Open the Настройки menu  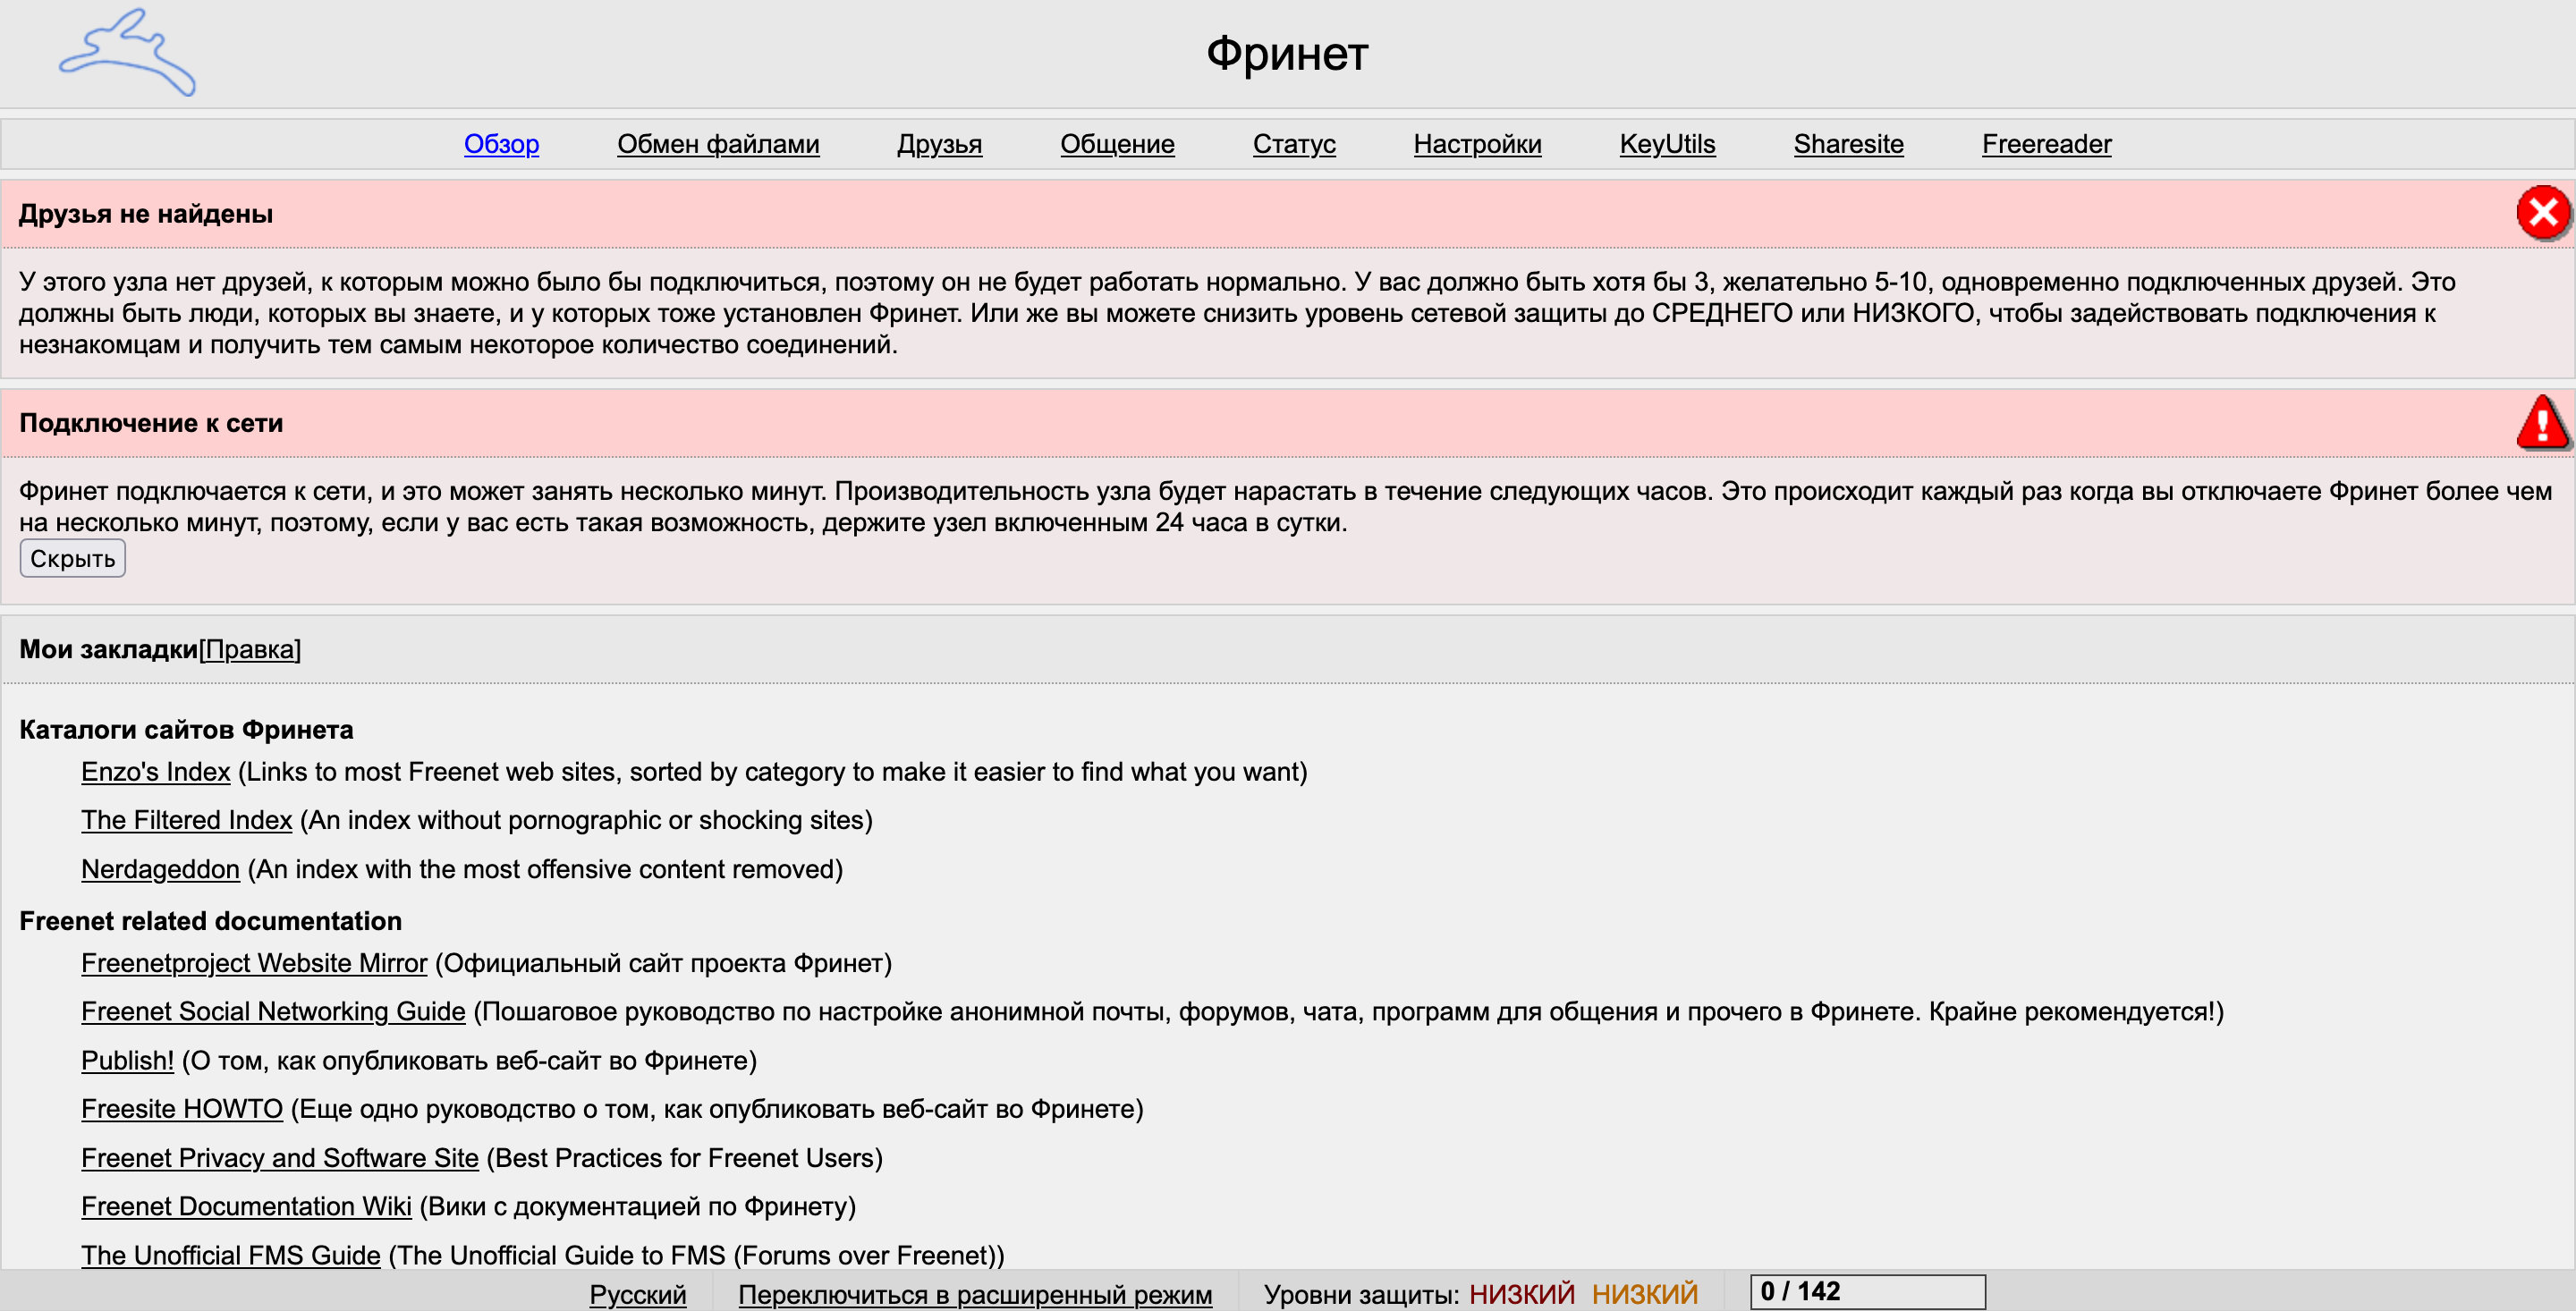[x=1477, y=144]
